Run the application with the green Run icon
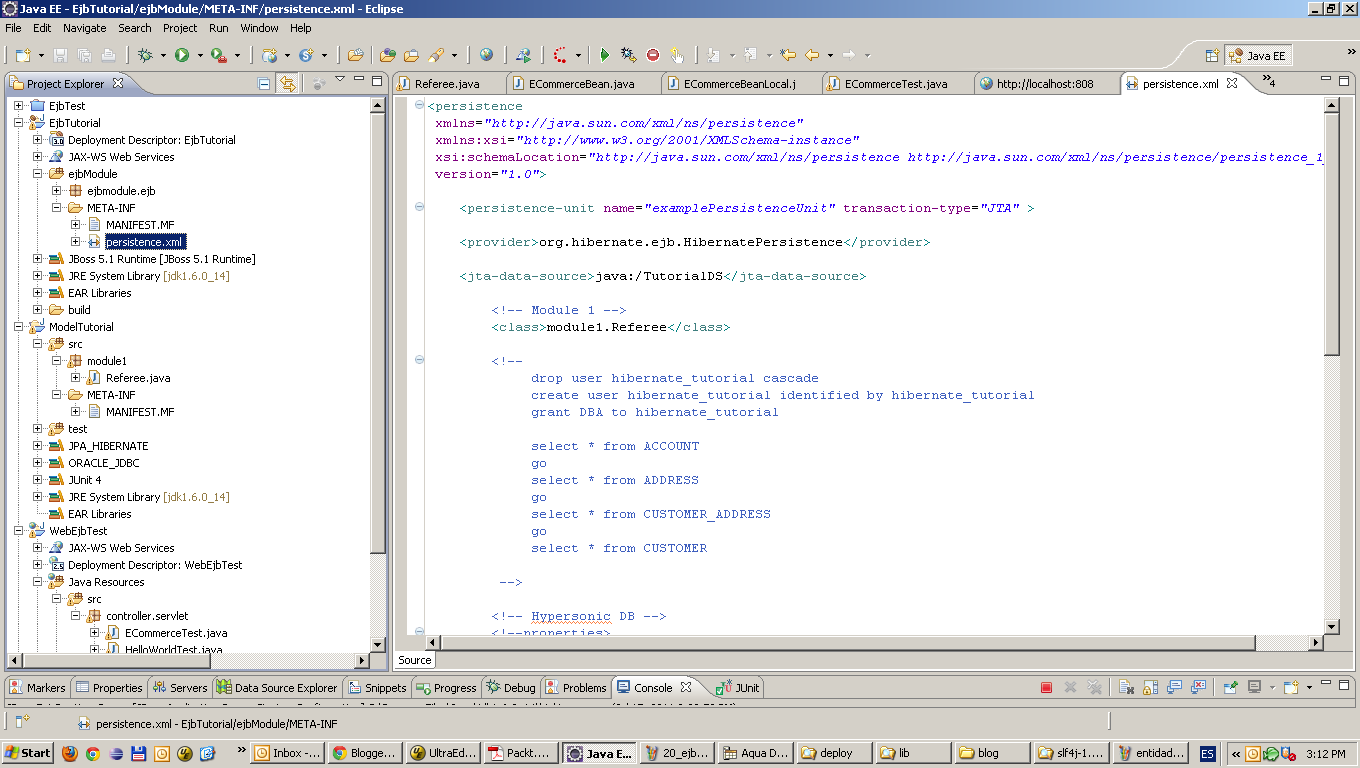 181,55
